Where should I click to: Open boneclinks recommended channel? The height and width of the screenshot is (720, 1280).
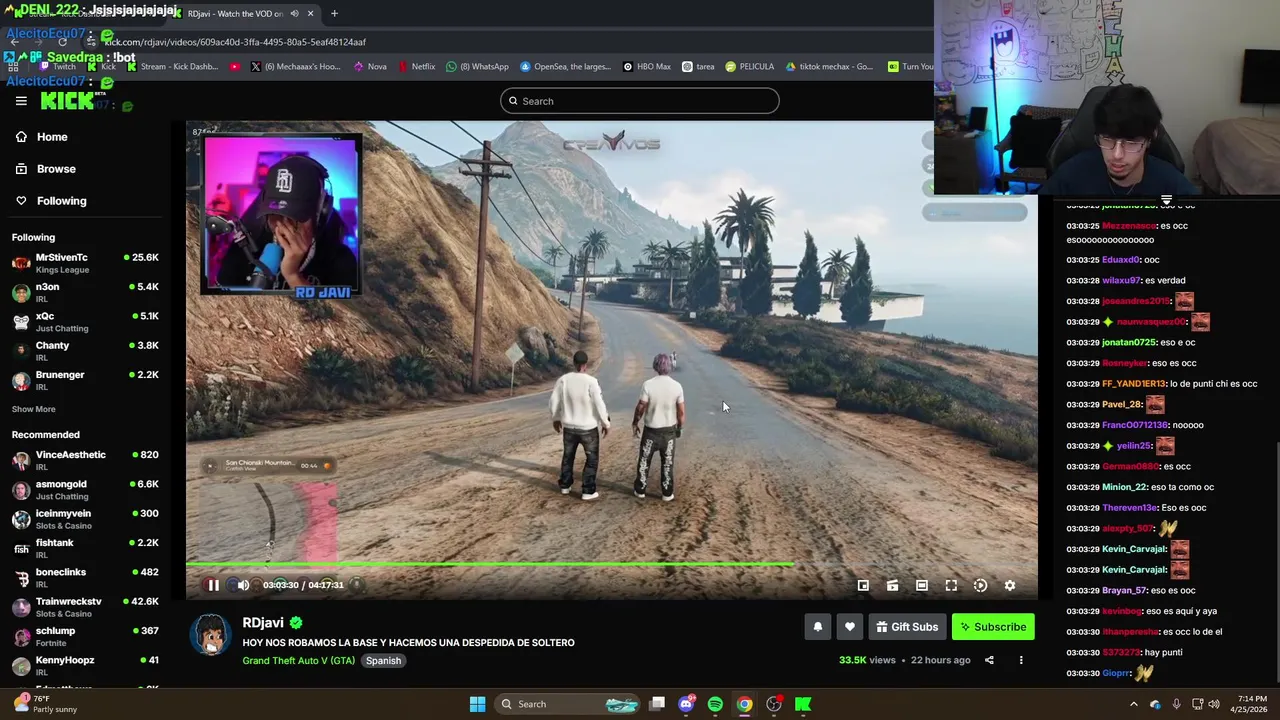(86, 577)
